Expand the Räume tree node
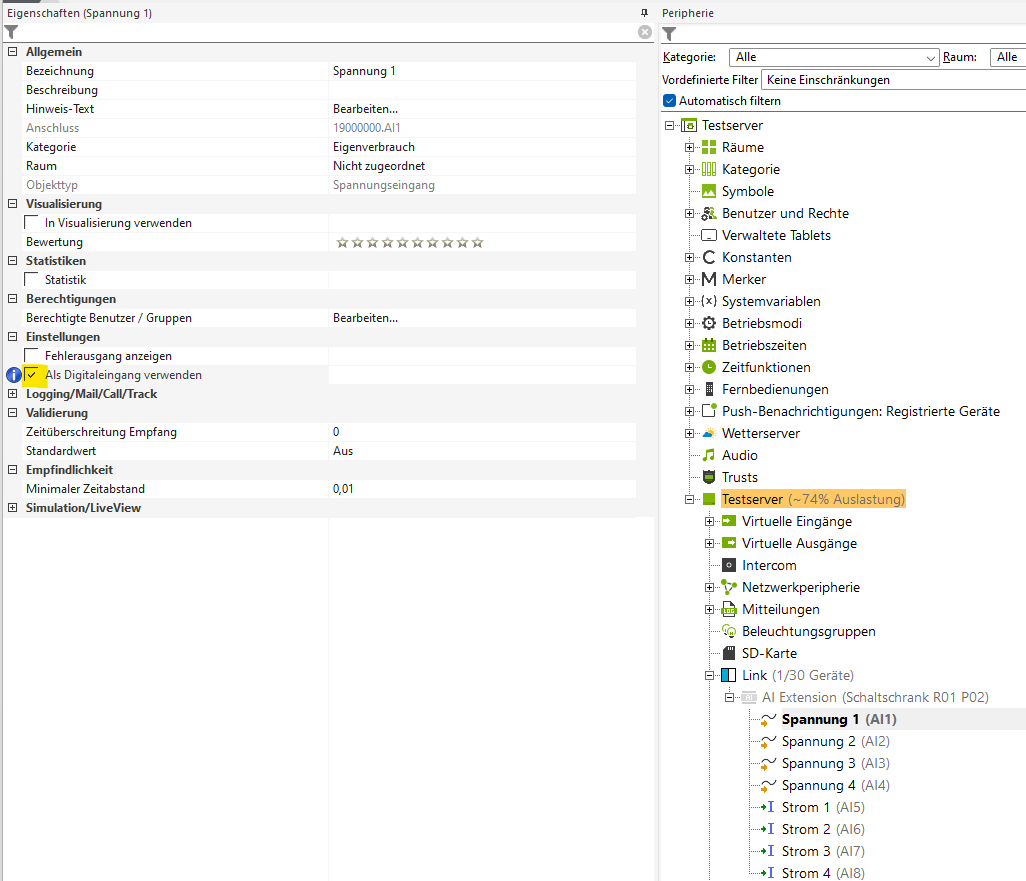 click(x=690, y=147)
